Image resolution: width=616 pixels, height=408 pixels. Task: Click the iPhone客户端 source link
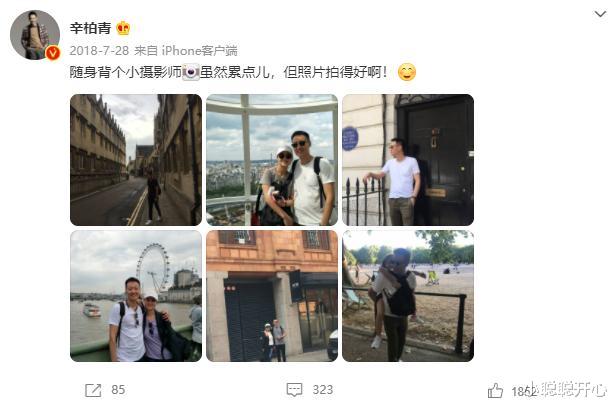200,50
